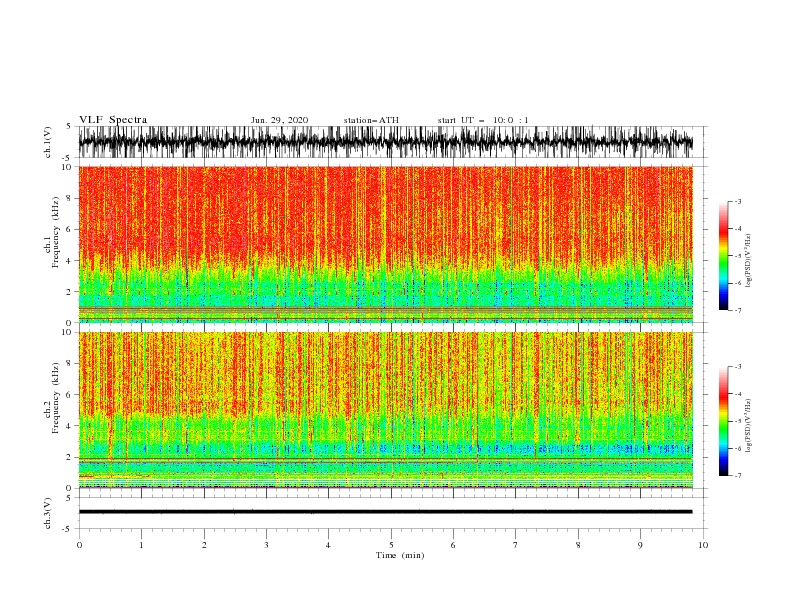Click the '-3' value on ch.1 colorbar
Image resolution: width=792 pixels, height=612 pixels.
(x=738, y=201)
